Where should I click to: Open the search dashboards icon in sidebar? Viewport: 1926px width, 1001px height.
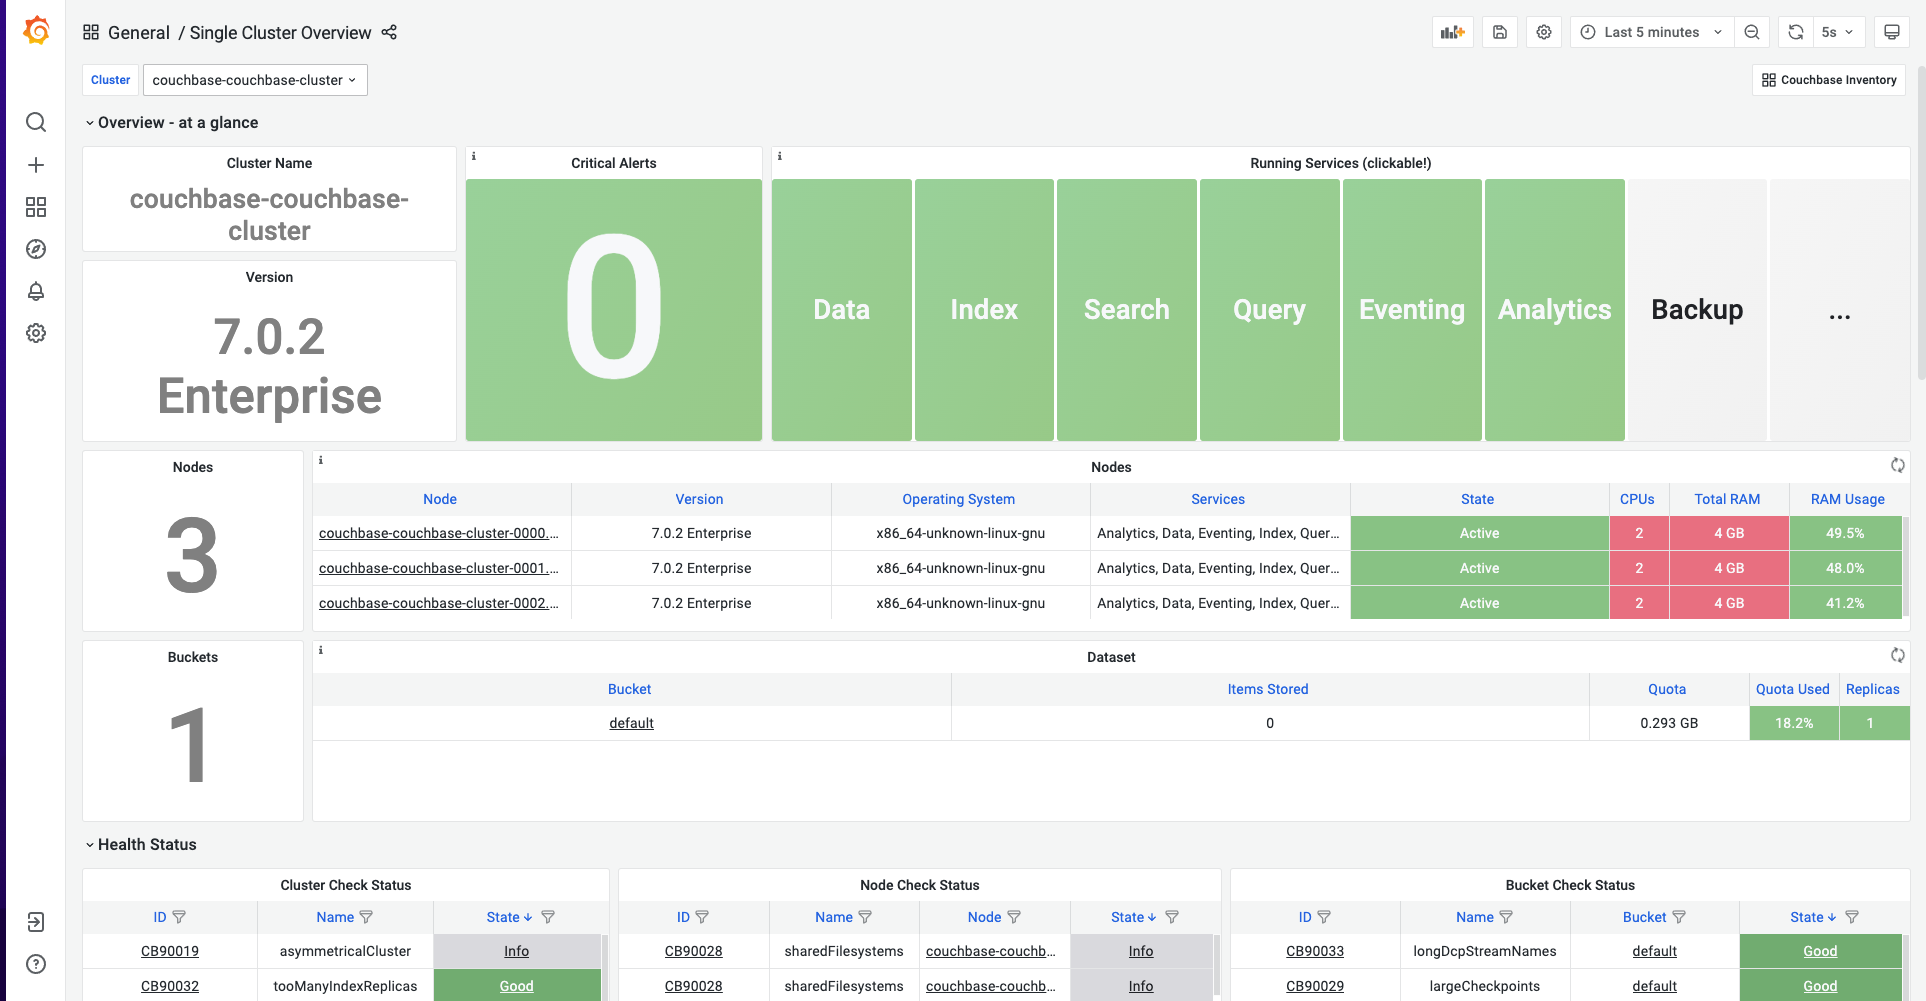click(36, 122)
